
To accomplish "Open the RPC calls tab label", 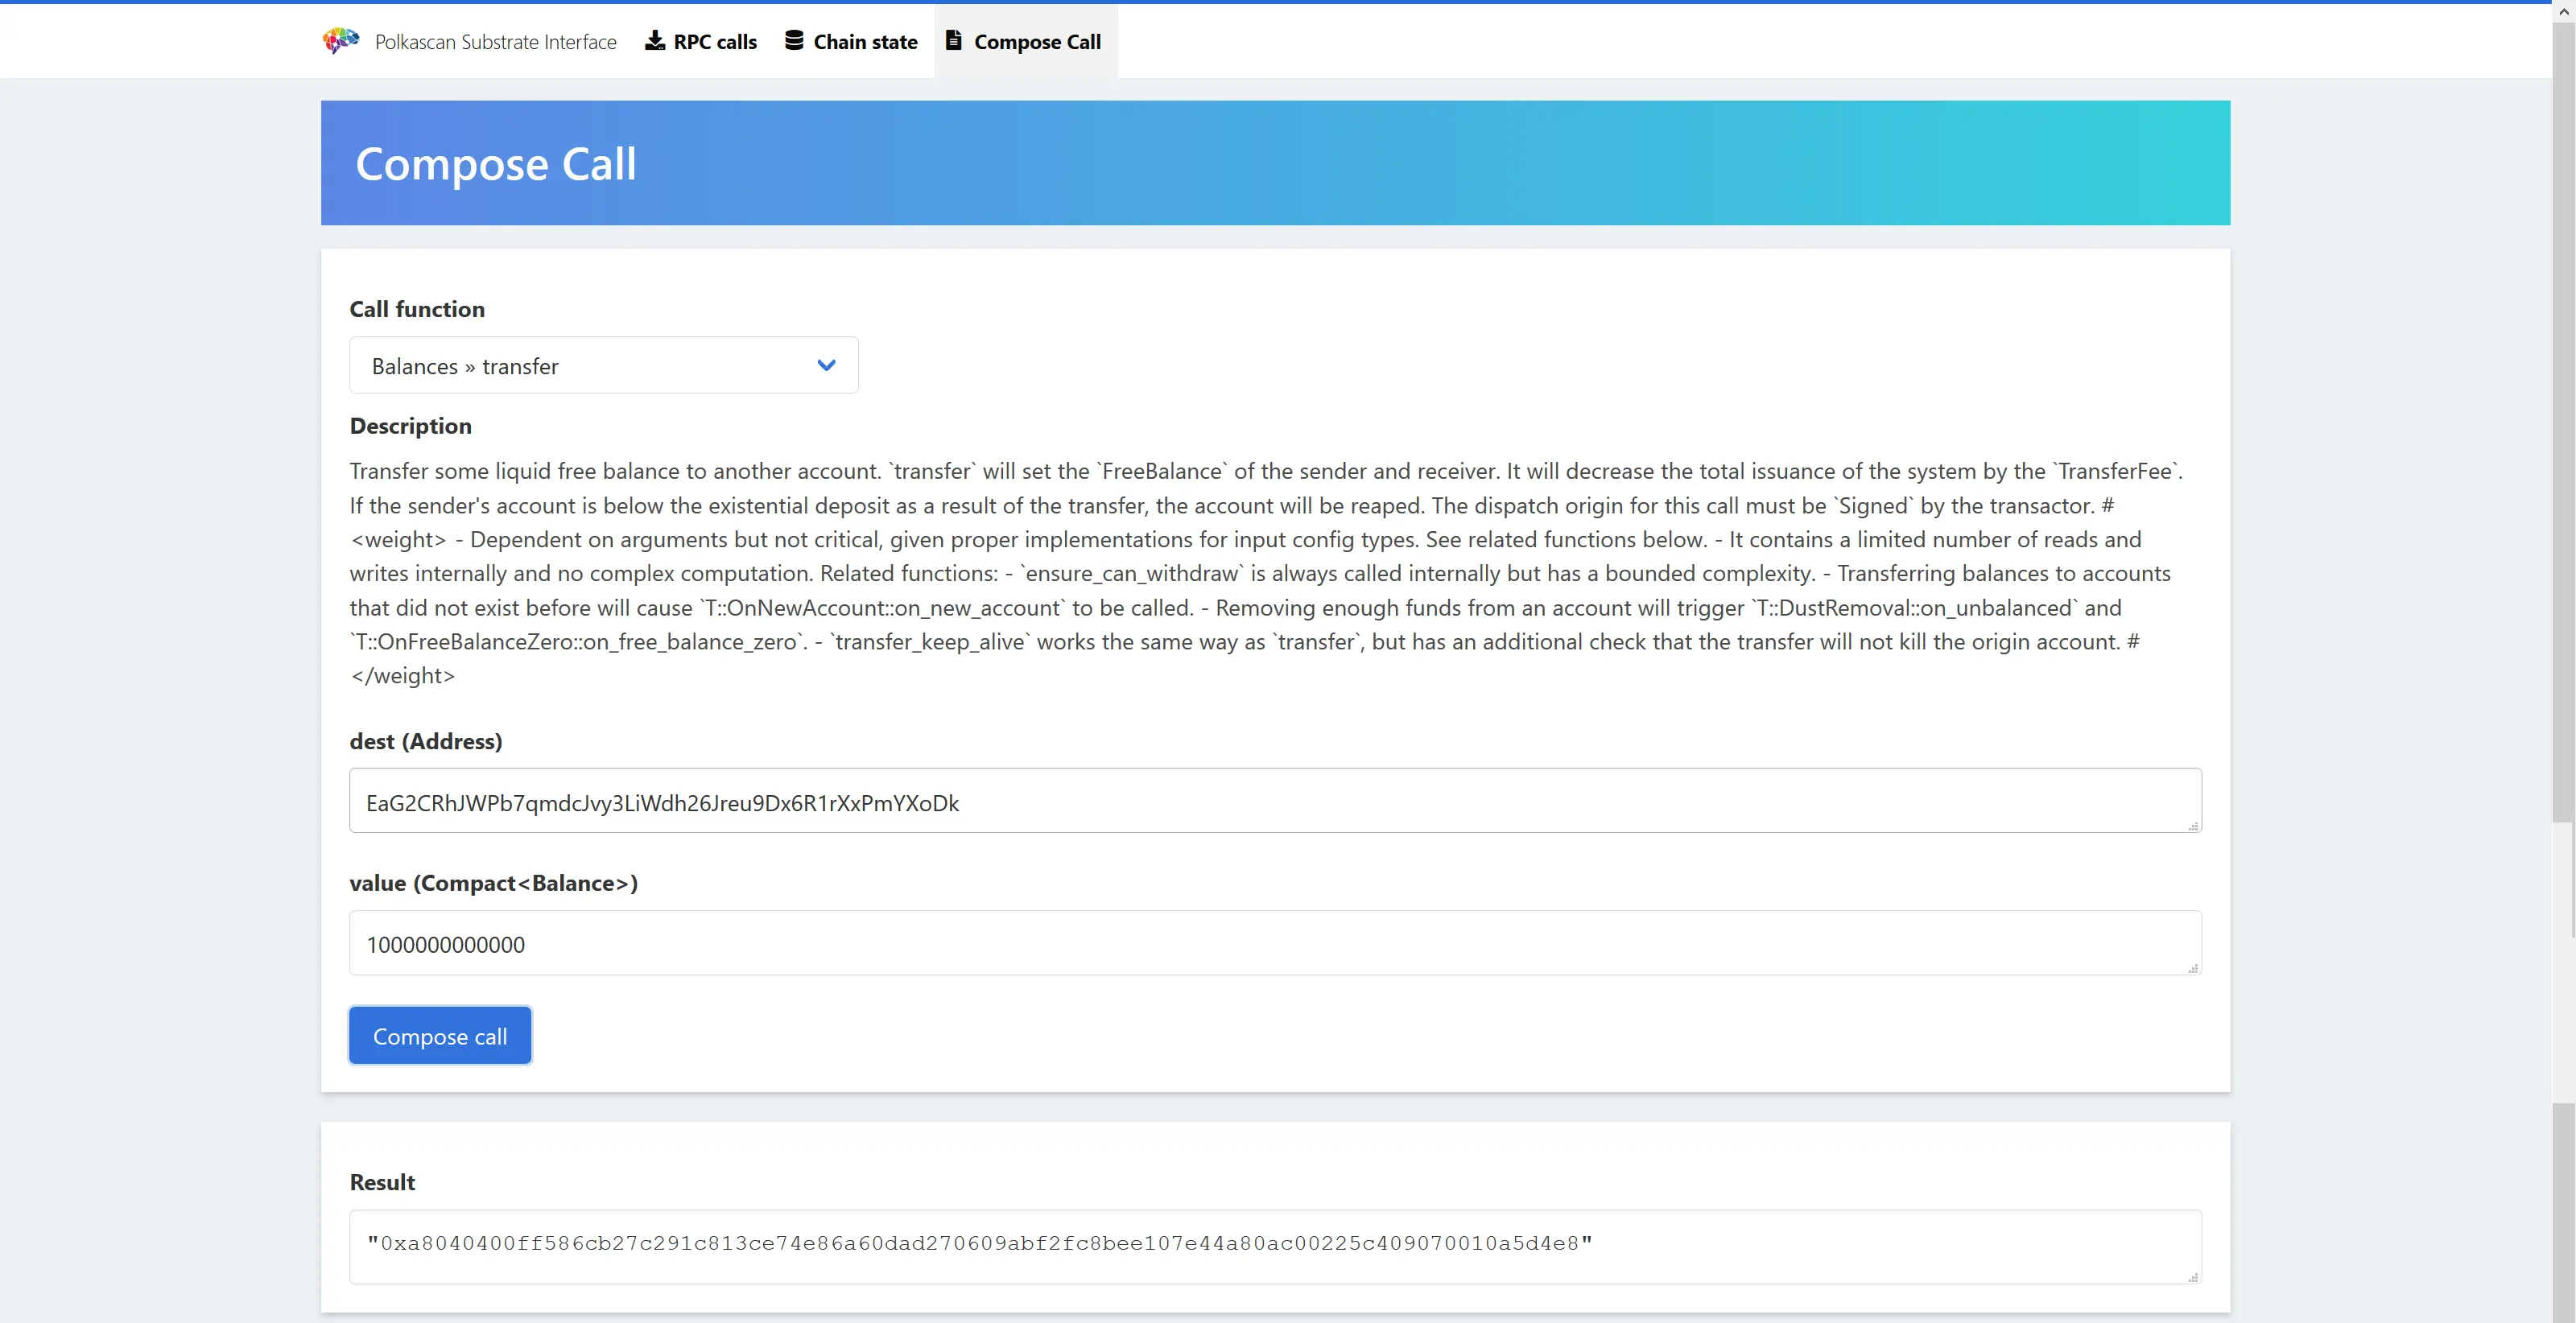I will pyautogui.click(x=715, y=42).
